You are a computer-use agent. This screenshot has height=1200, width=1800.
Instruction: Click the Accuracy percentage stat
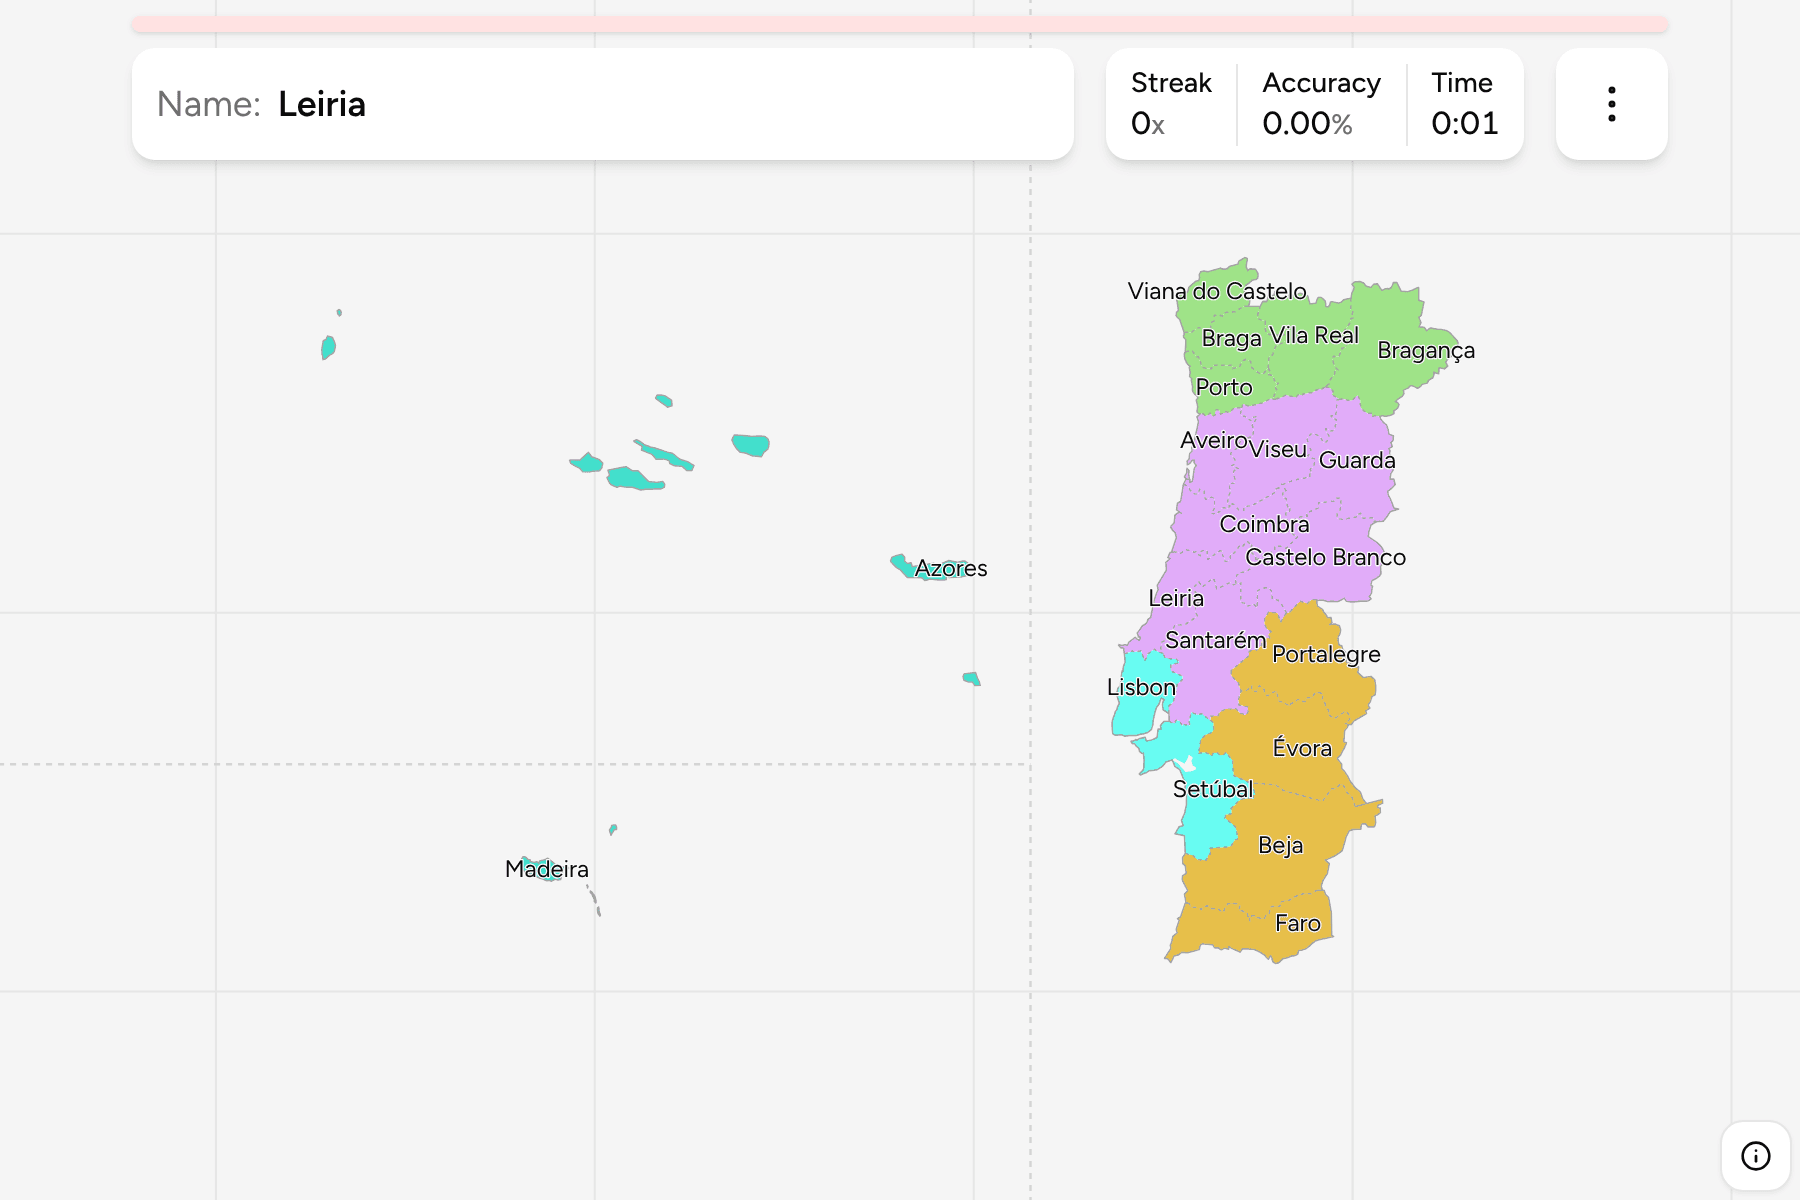(x=1321, y=104)
